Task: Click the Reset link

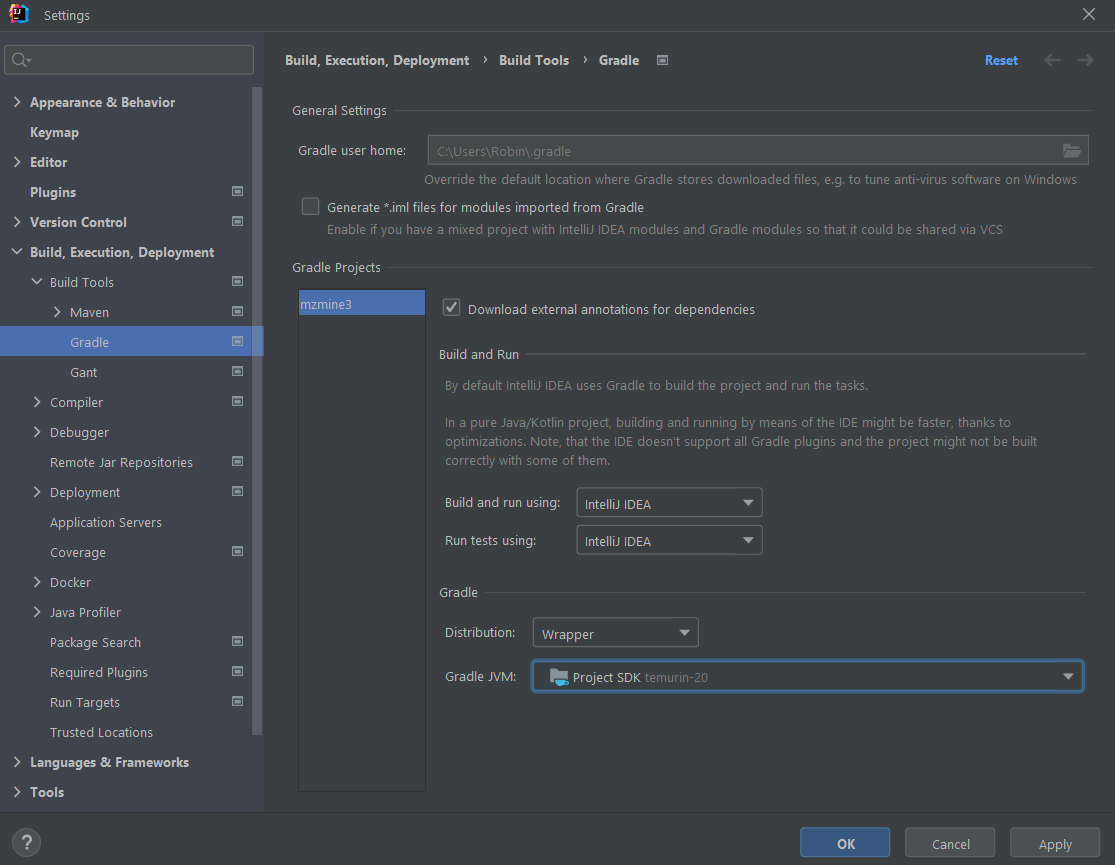Action: (1001, 60)
